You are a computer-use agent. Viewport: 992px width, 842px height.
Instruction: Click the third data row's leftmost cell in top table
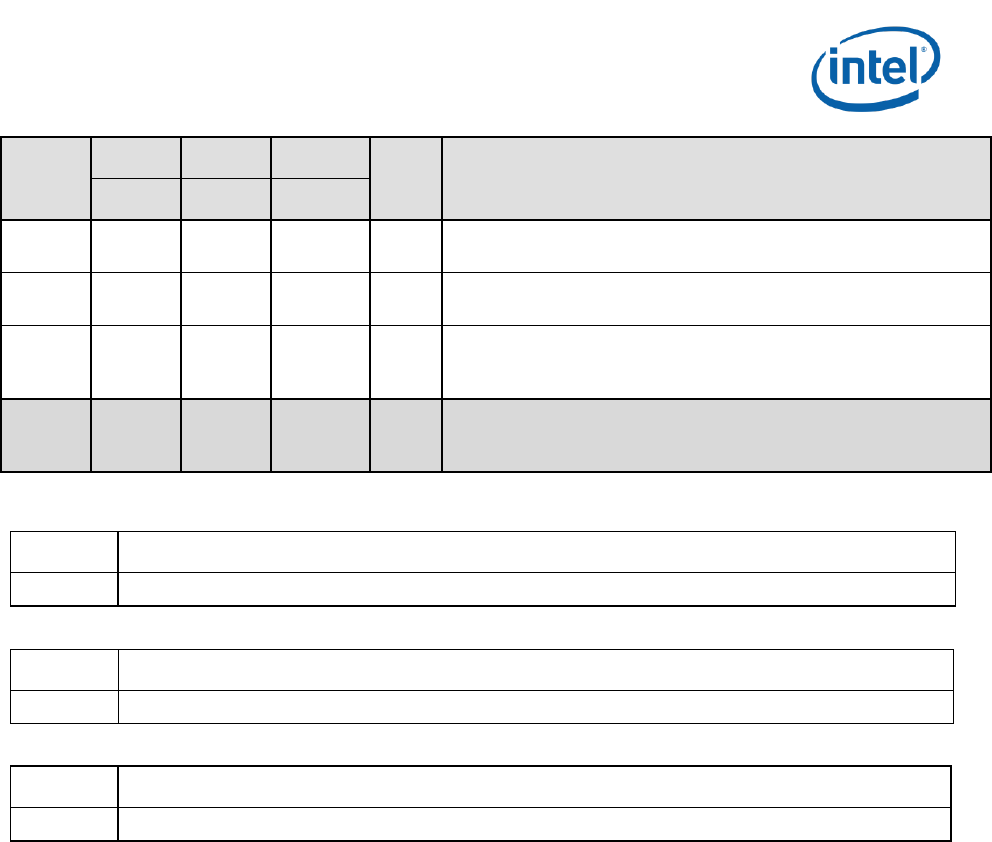click(x=46, y=361)
